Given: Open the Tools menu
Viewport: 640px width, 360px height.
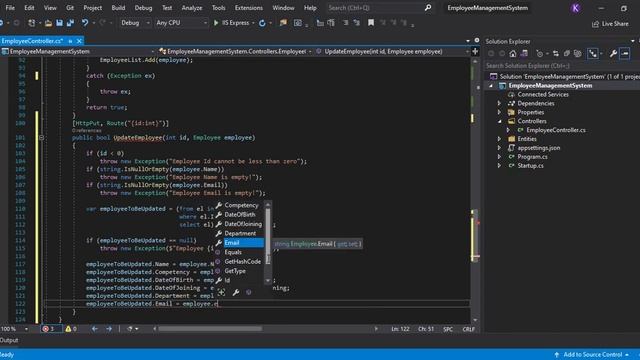Looking at the screenshot, I should (x=218, y=8).
